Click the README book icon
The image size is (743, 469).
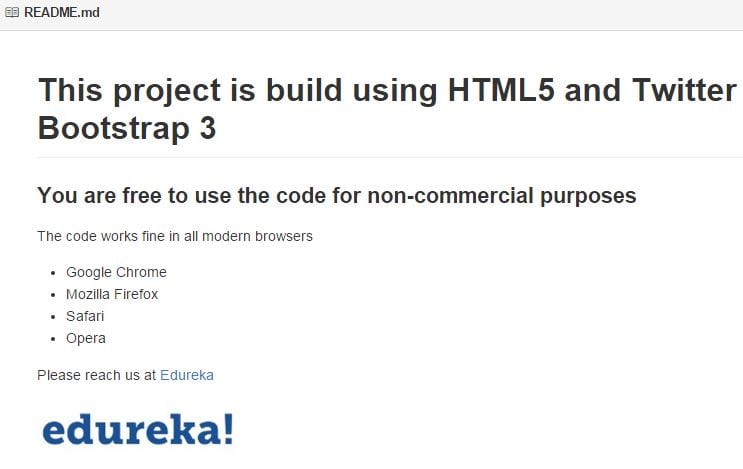(x=12, y=12)
